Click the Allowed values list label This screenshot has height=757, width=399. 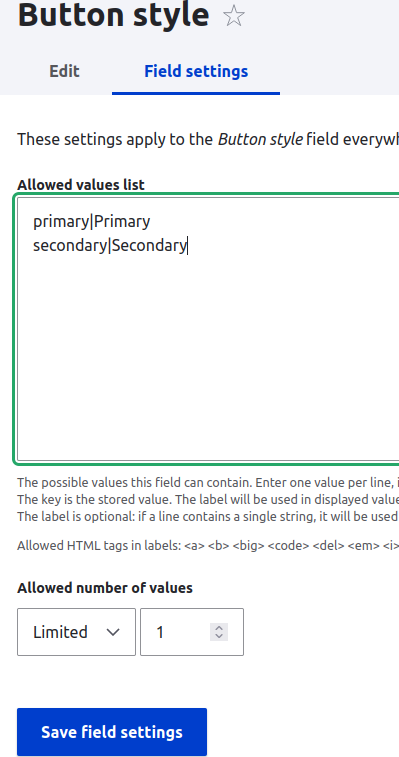81,184
